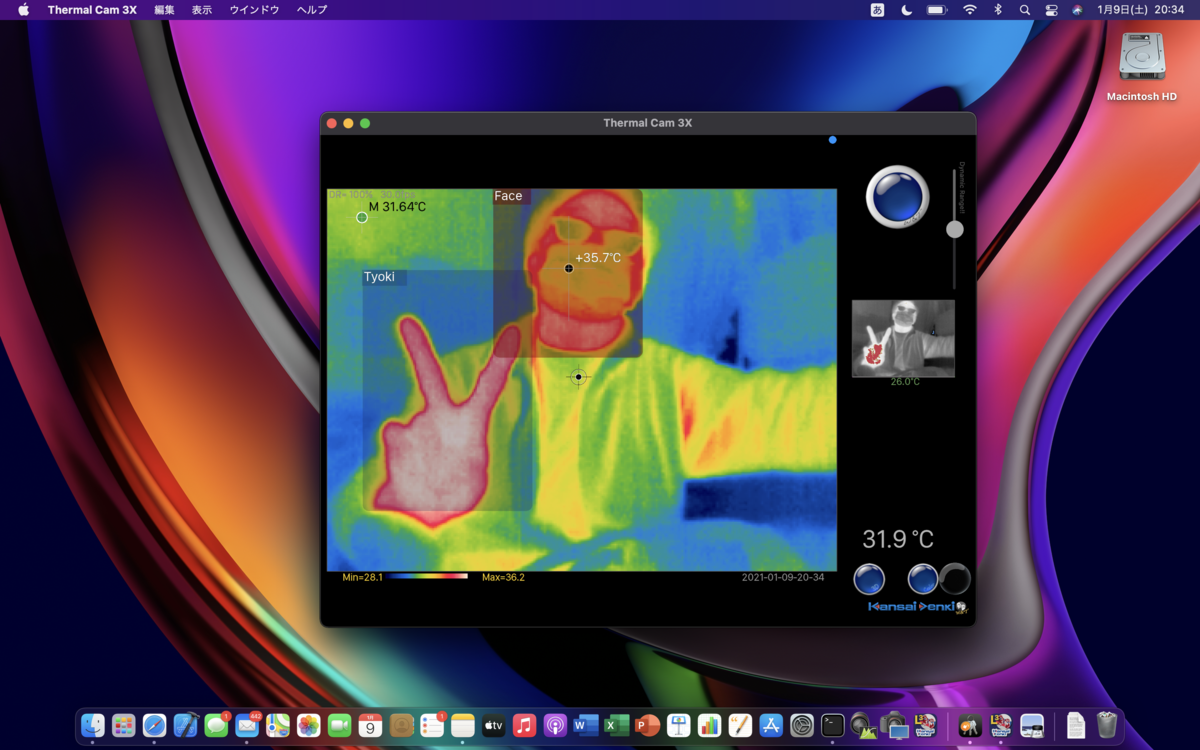Click the grayscale camera preview thumbnail

(x=903, y=338)
